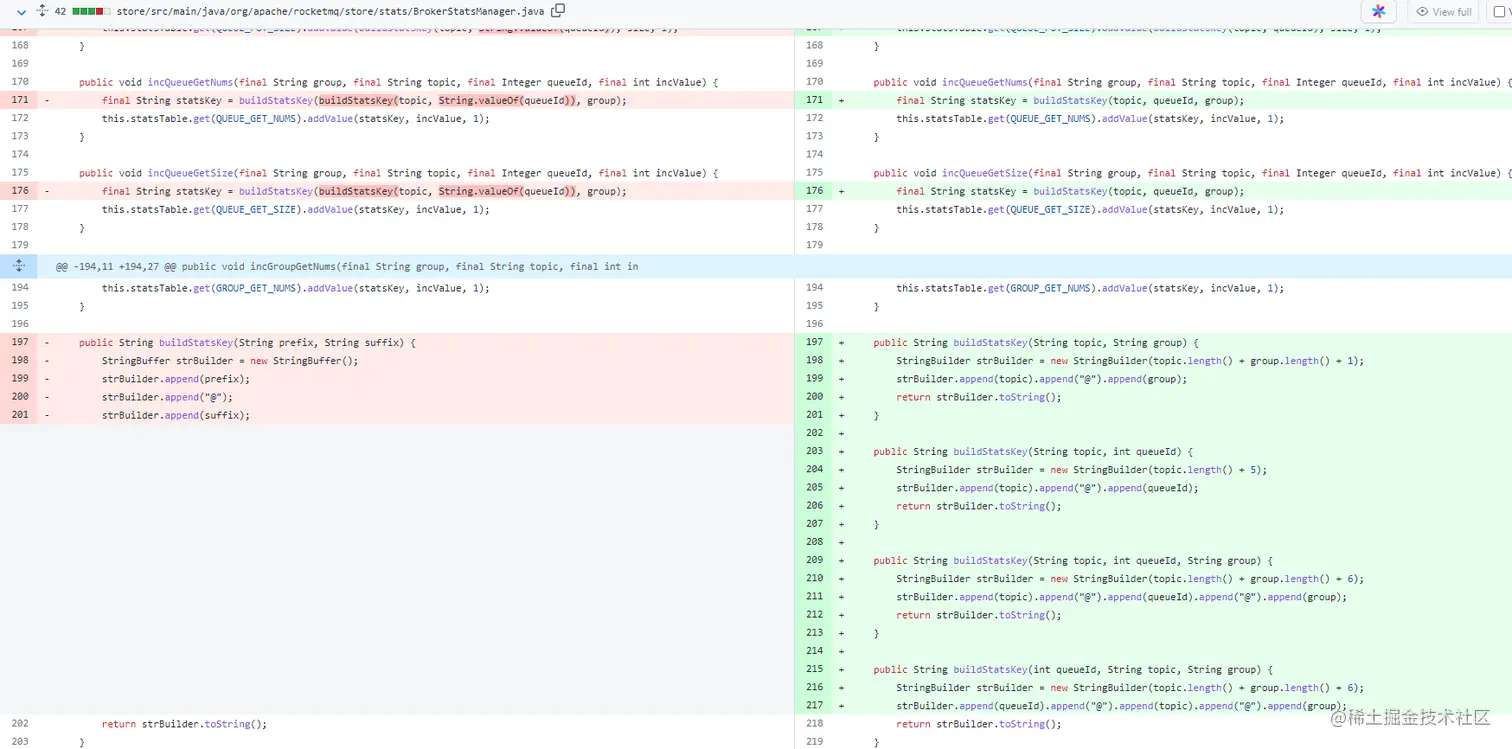The height and width of the screenshot is (749, 1512).
Task: Click added line 'strBuilder.append(topic).append("@").append(group);'
Action: click(1042, 379)
